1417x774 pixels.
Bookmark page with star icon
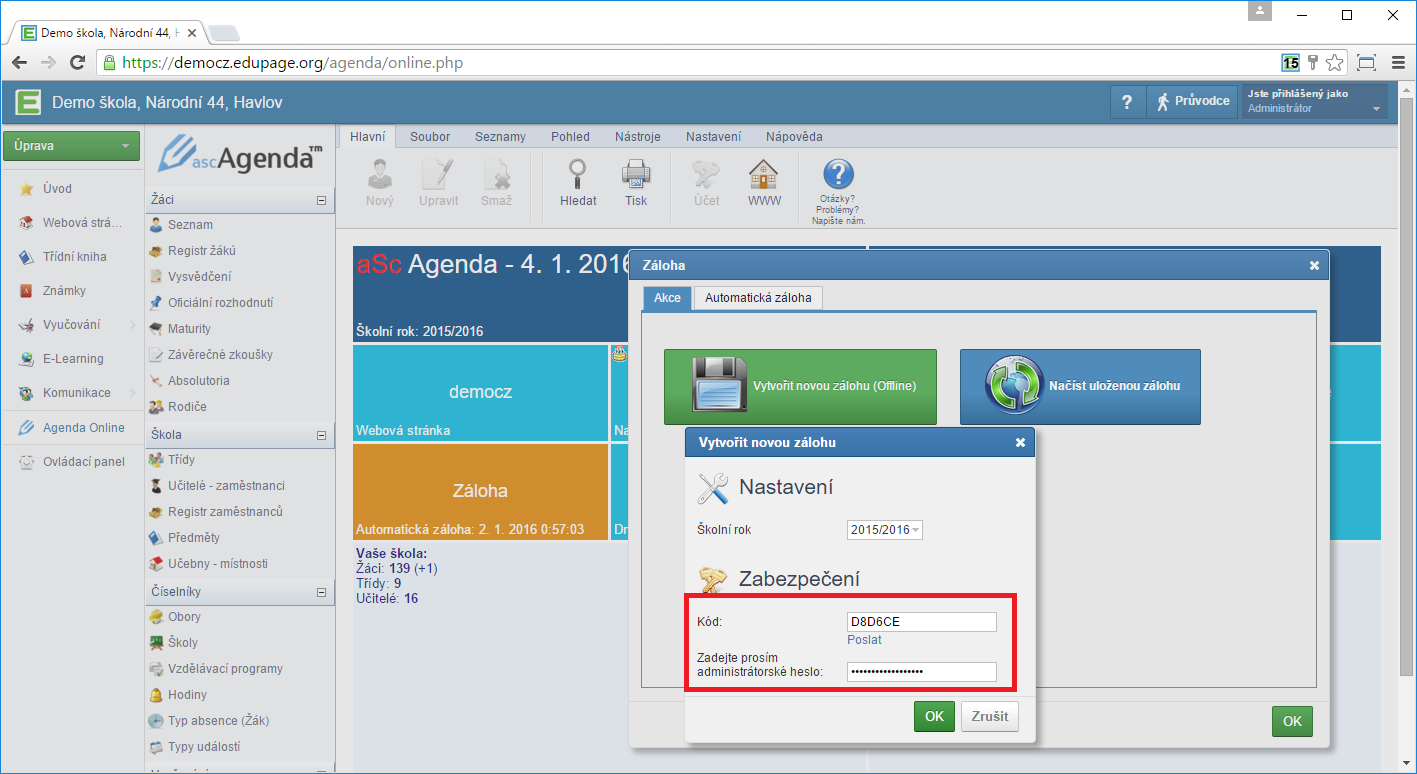click(1334, 62)
